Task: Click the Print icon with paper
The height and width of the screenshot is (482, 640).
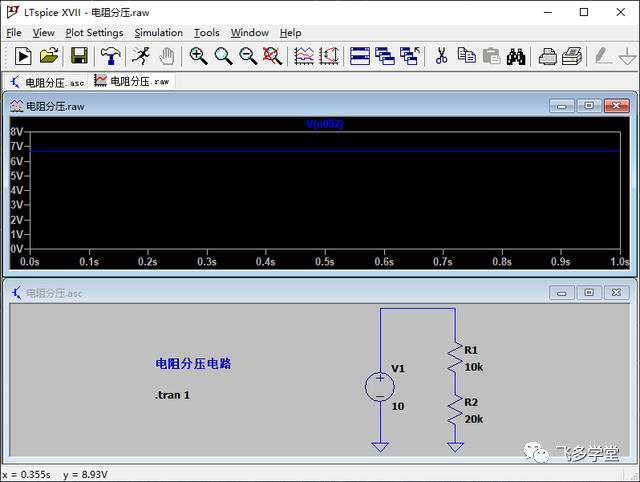Action: (572, 56)
